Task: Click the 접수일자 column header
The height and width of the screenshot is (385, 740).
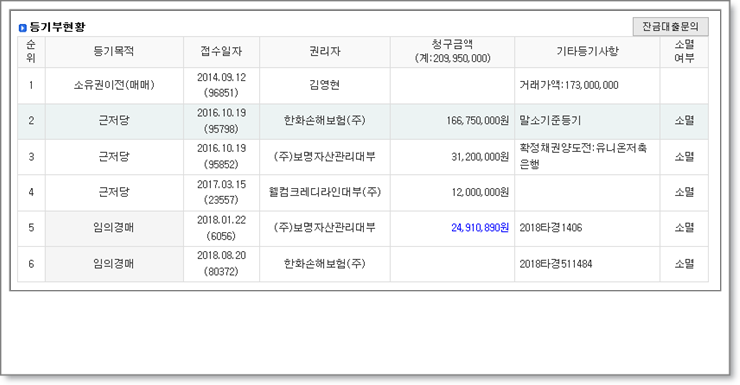Action: pos(221,51)
